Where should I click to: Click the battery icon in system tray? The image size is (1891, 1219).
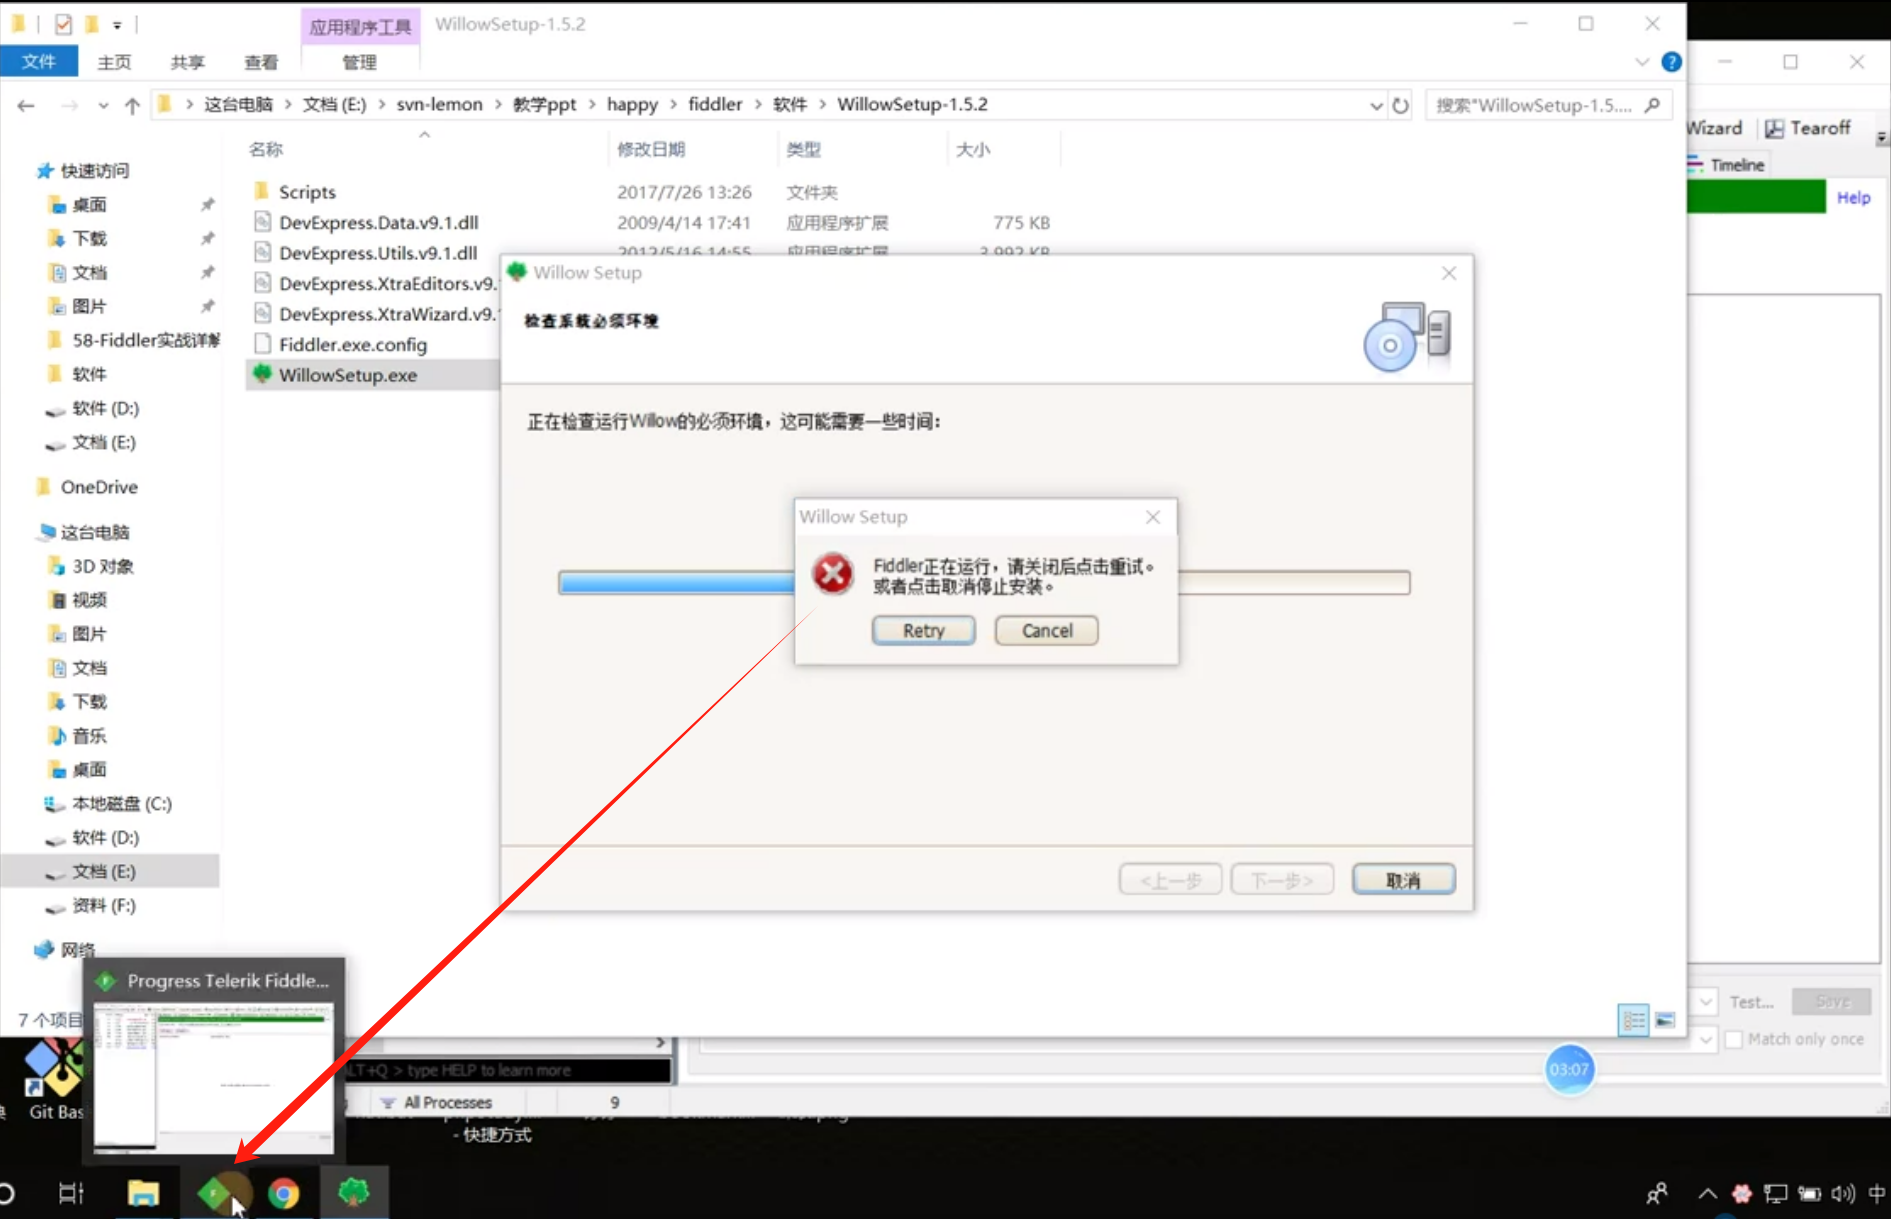(x=1809, y=1193)
